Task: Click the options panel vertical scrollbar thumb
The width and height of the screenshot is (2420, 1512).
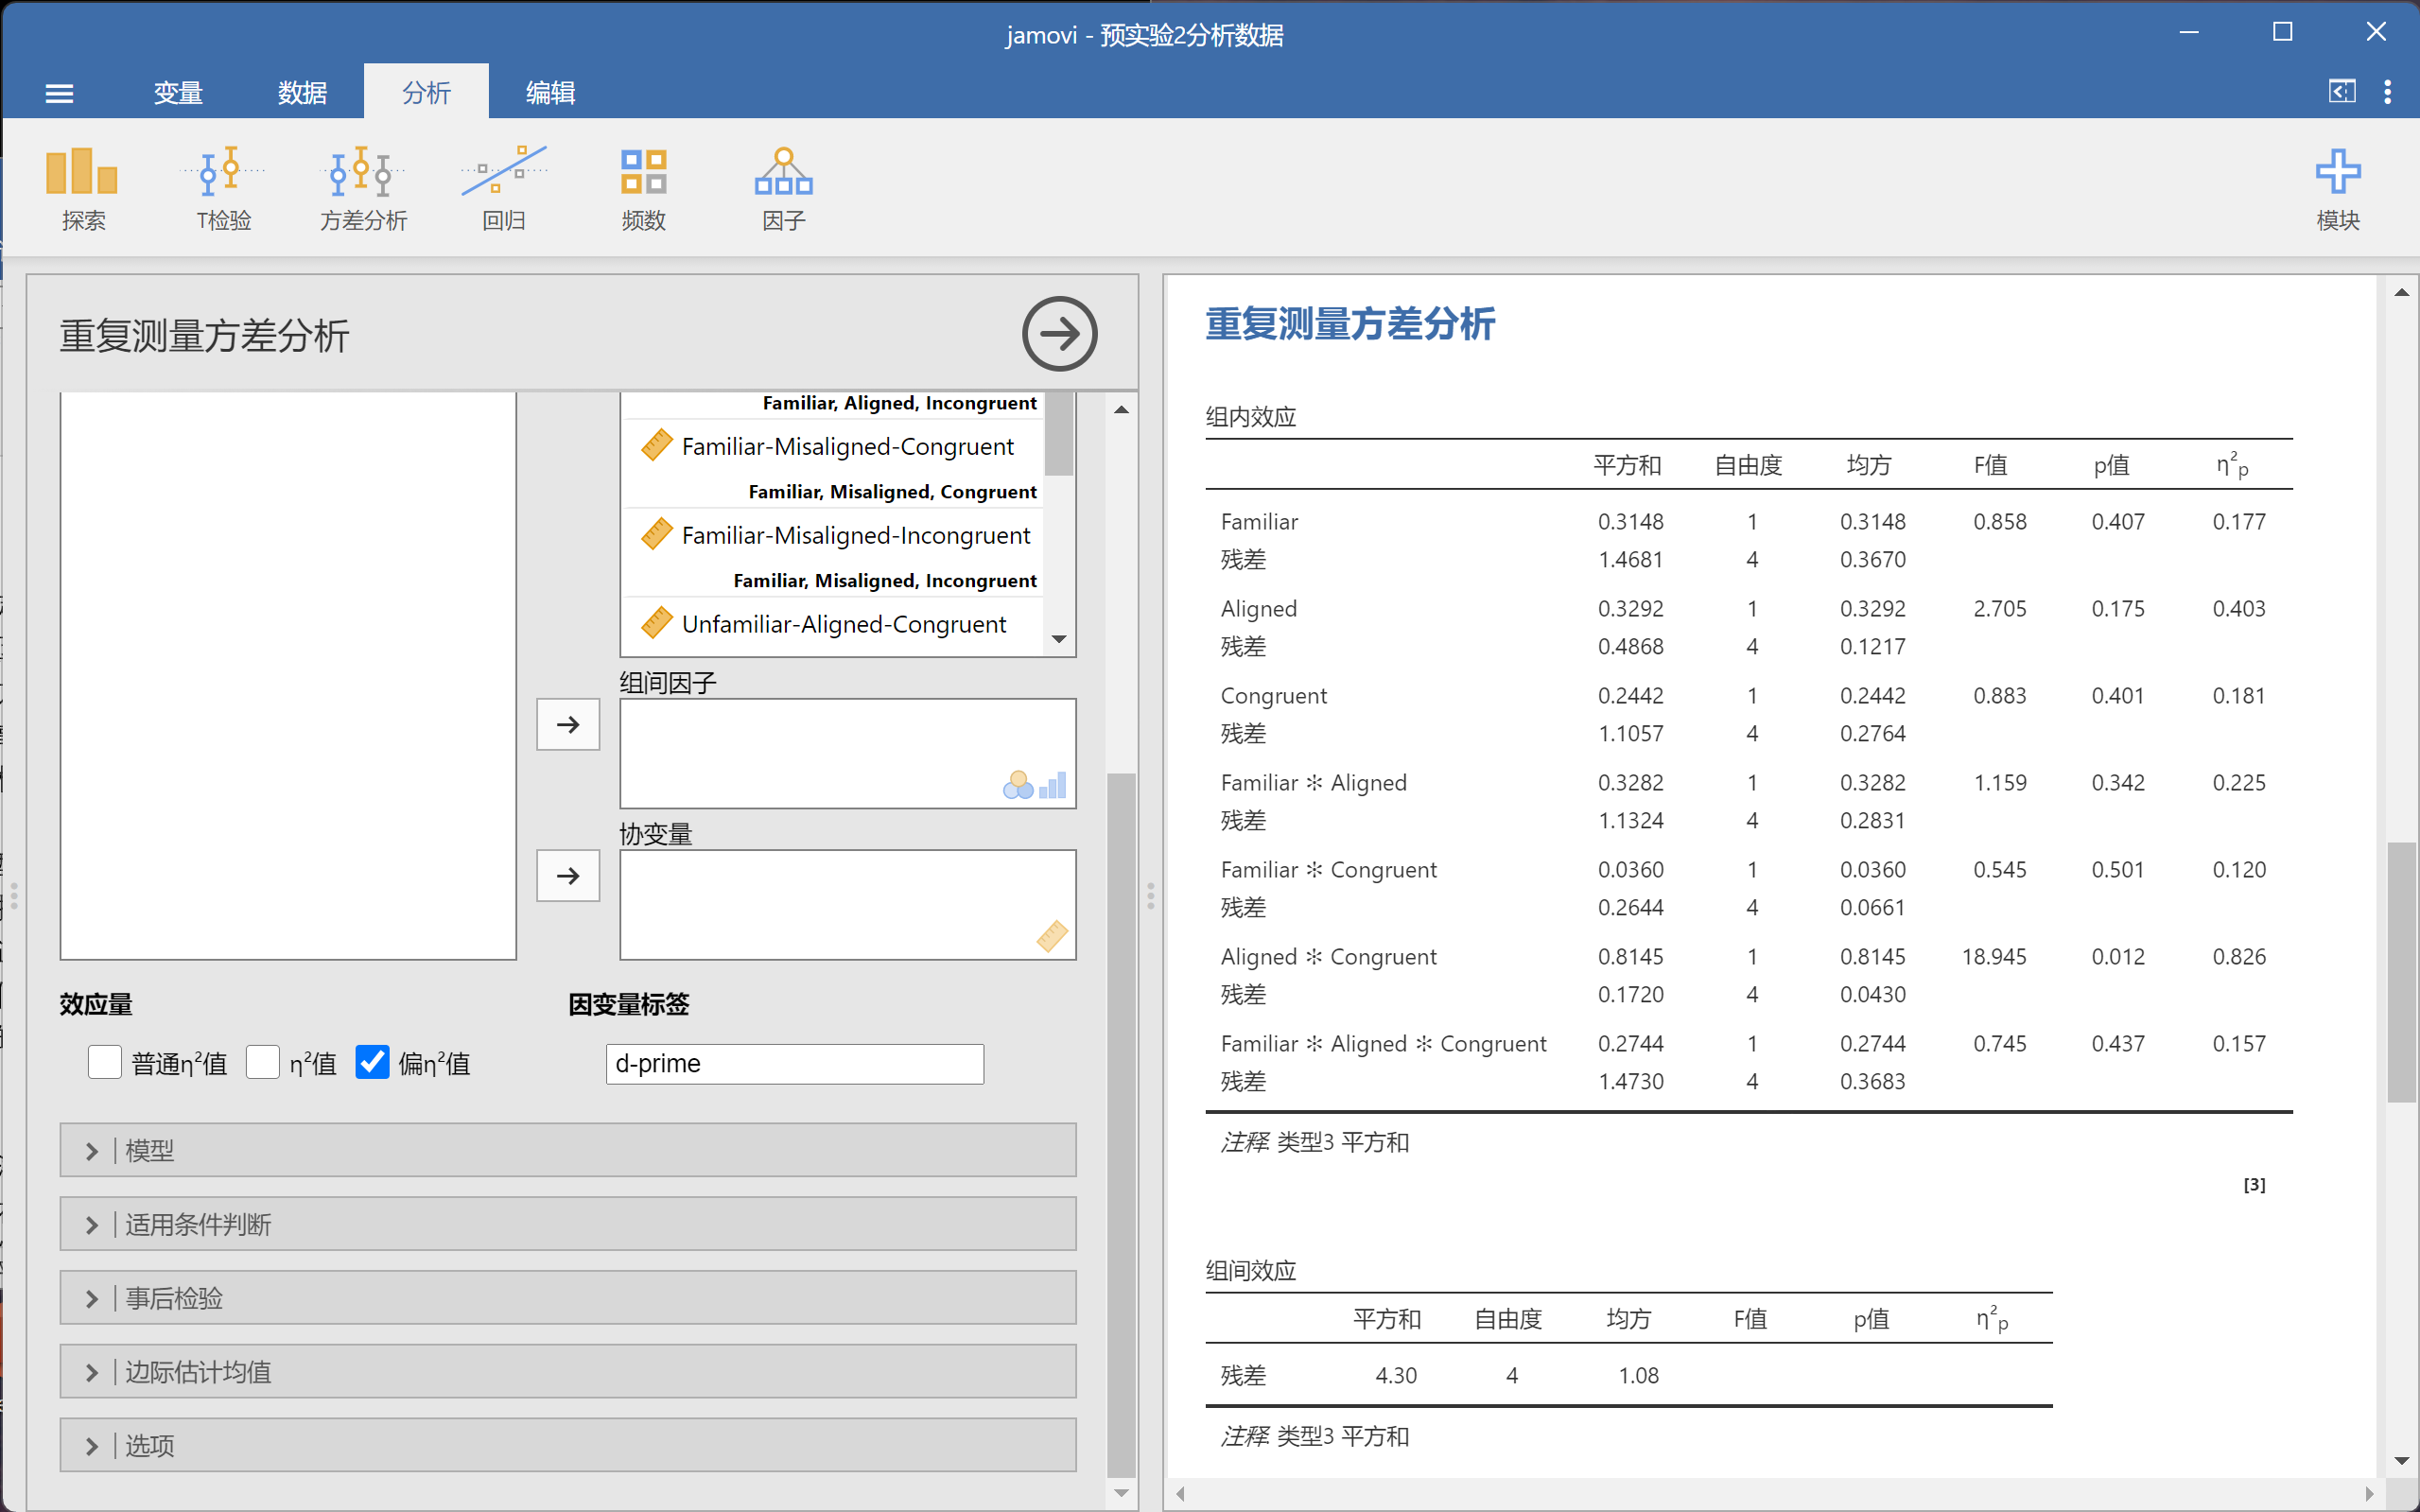Action: [x=1121, y=1125]
